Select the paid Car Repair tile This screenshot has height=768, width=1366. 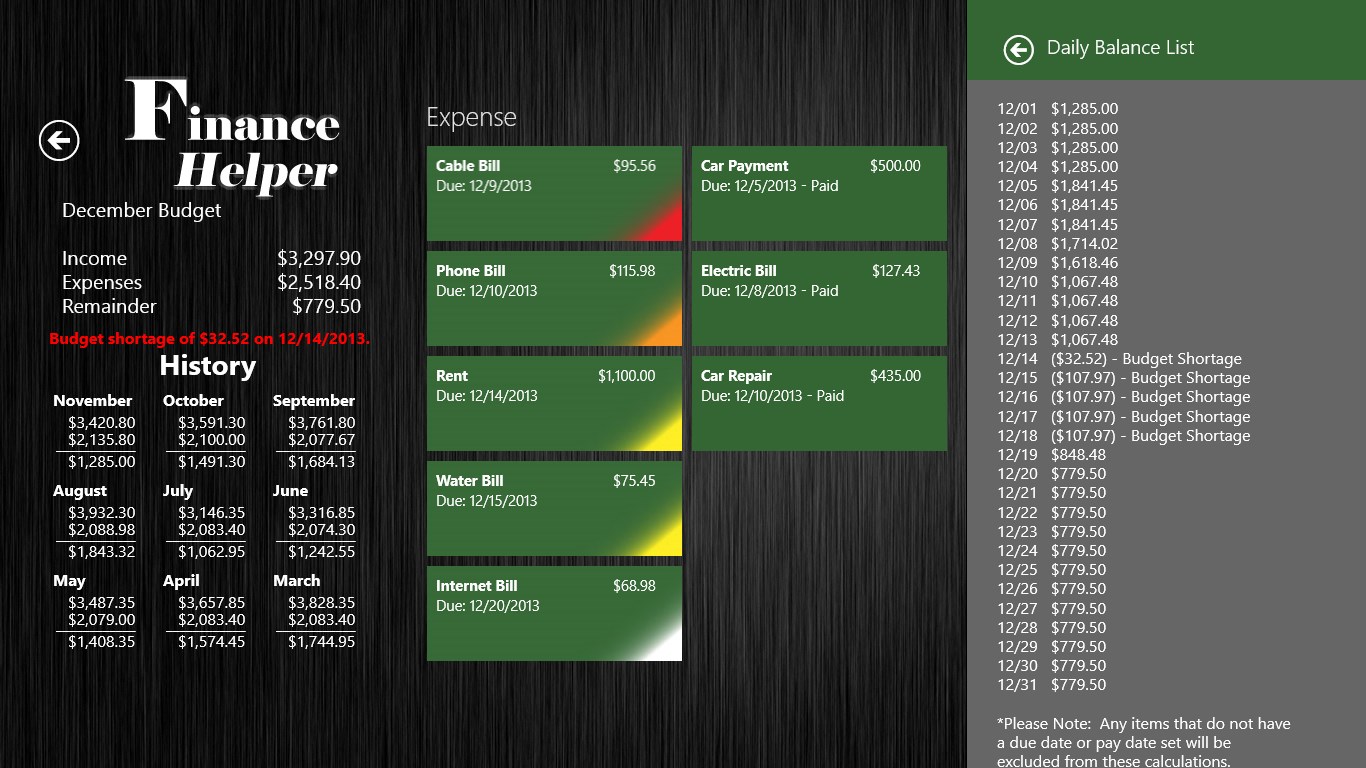point(819,403)
